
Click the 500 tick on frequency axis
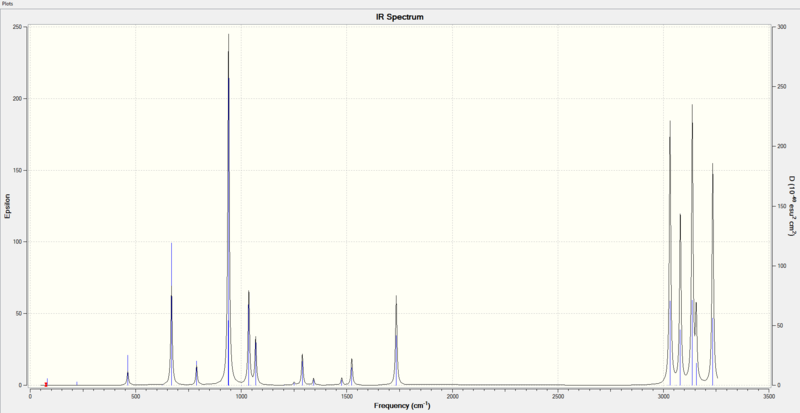coord(135,395)
